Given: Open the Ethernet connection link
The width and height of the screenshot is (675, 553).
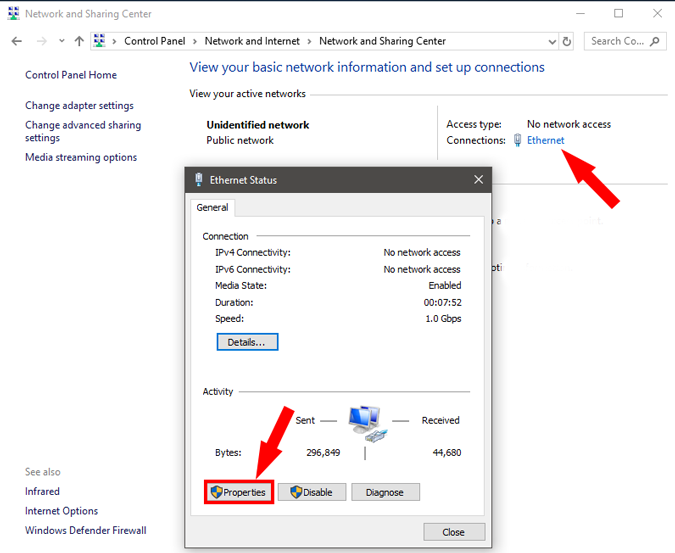Looking at the screenshot, I should 545,140.
